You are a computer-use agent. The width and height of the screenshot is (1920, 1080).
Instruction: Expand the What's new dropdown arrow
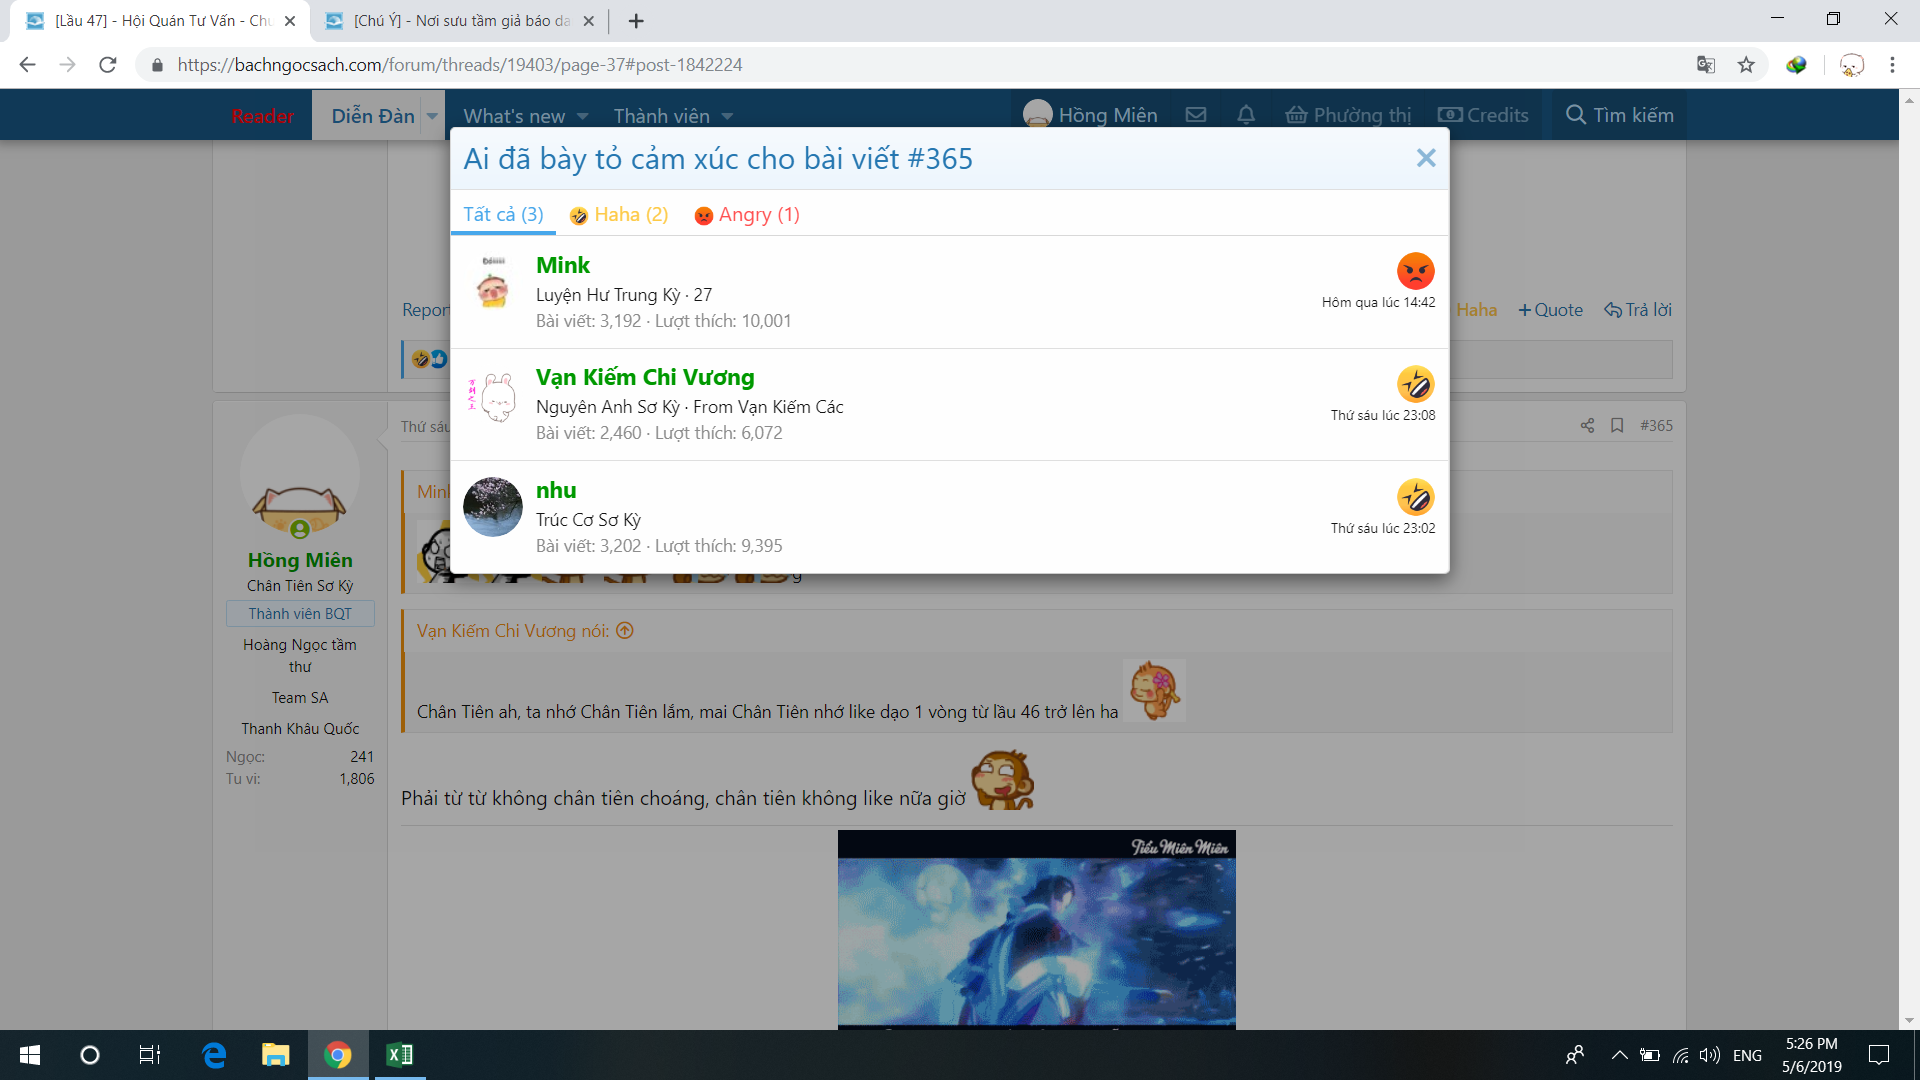583,116
